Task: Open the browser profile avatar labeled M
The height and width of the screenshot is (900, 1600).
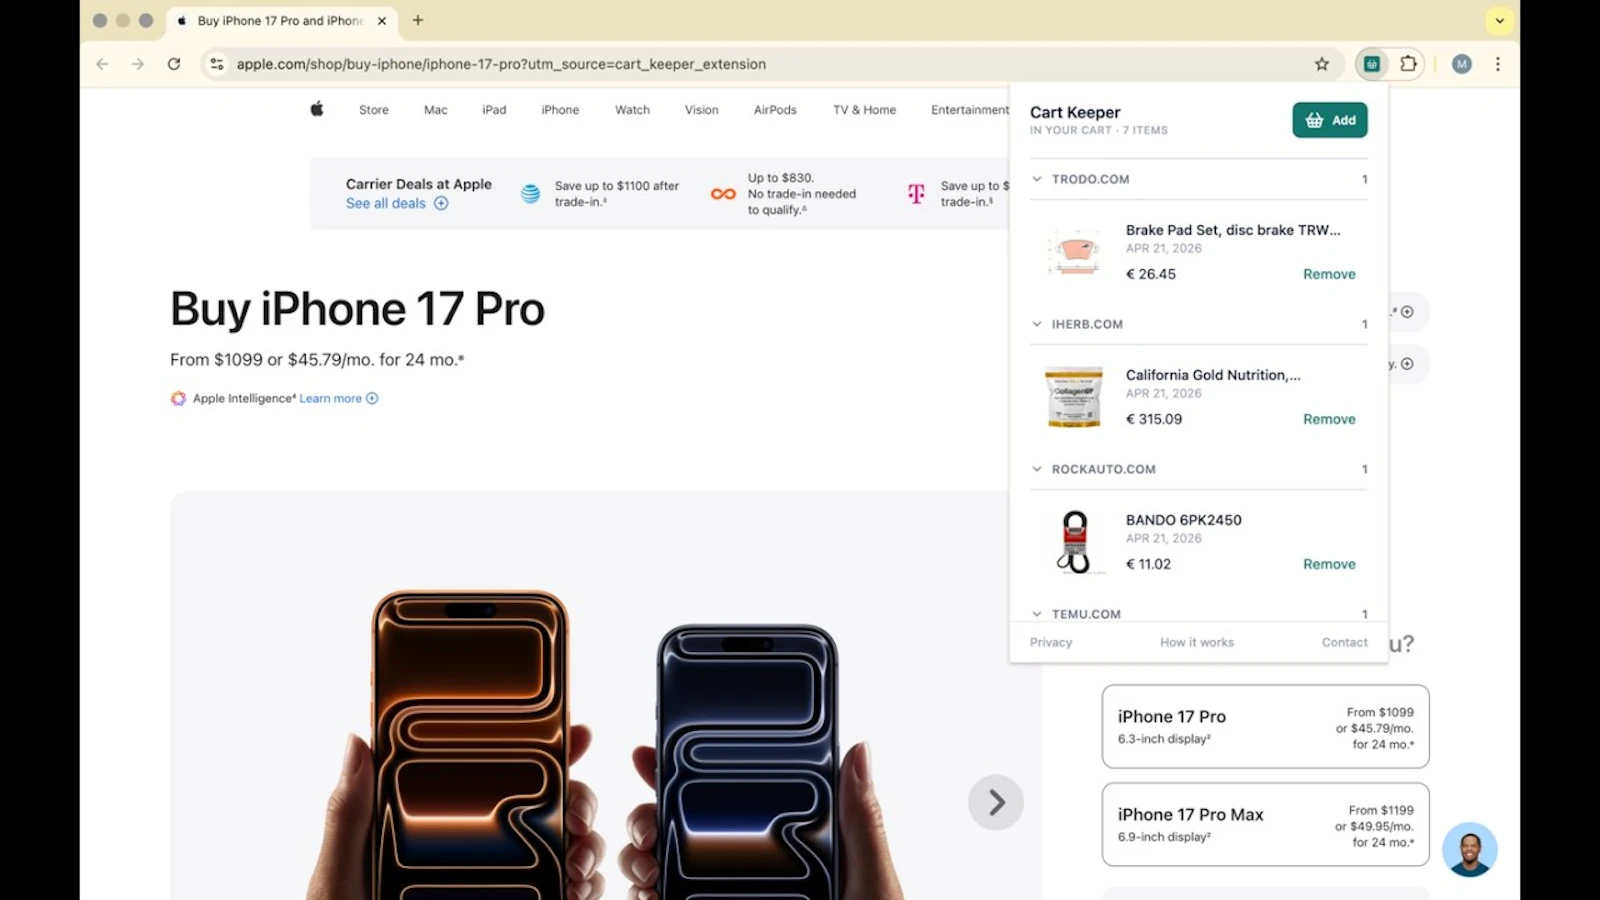Action: (1461, 63)
